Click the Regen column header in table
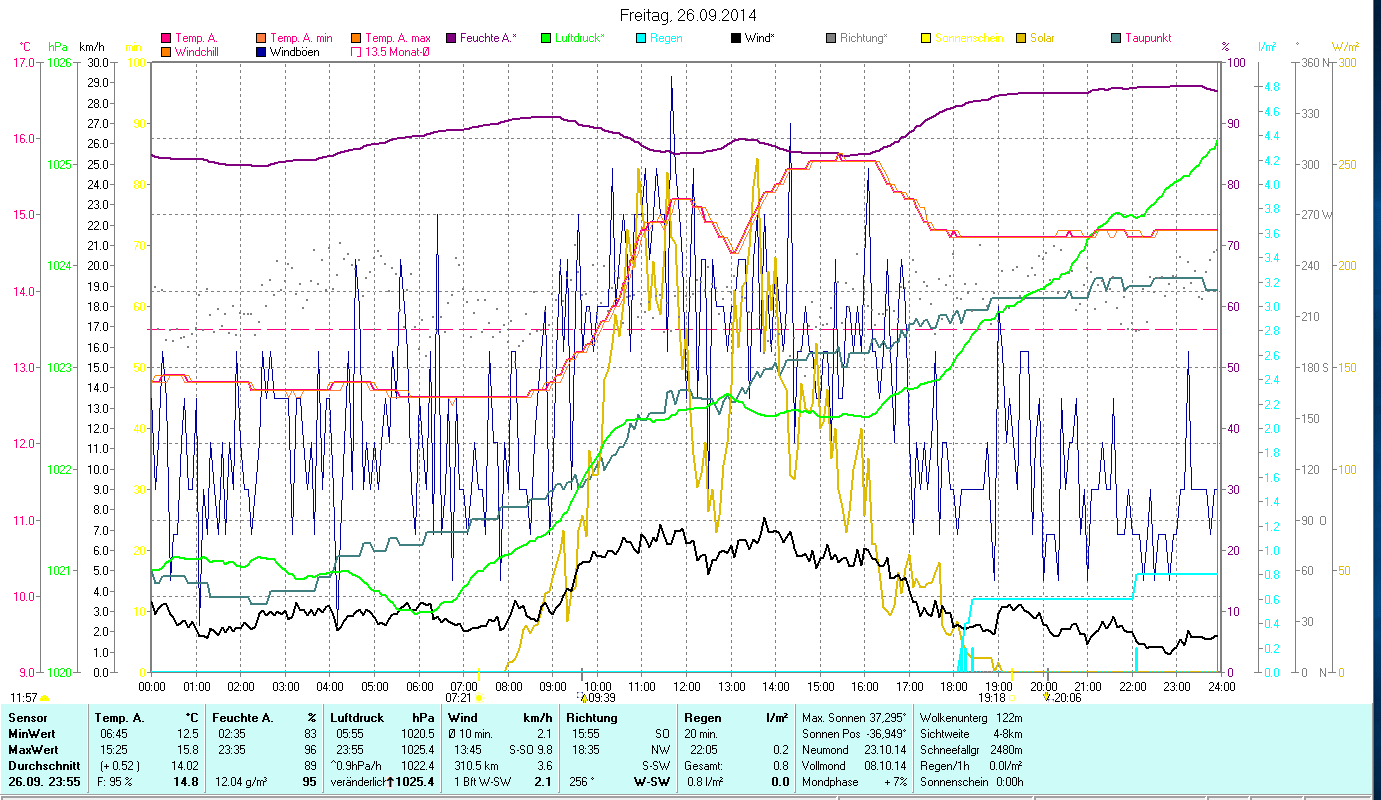 tap(702, 718)
